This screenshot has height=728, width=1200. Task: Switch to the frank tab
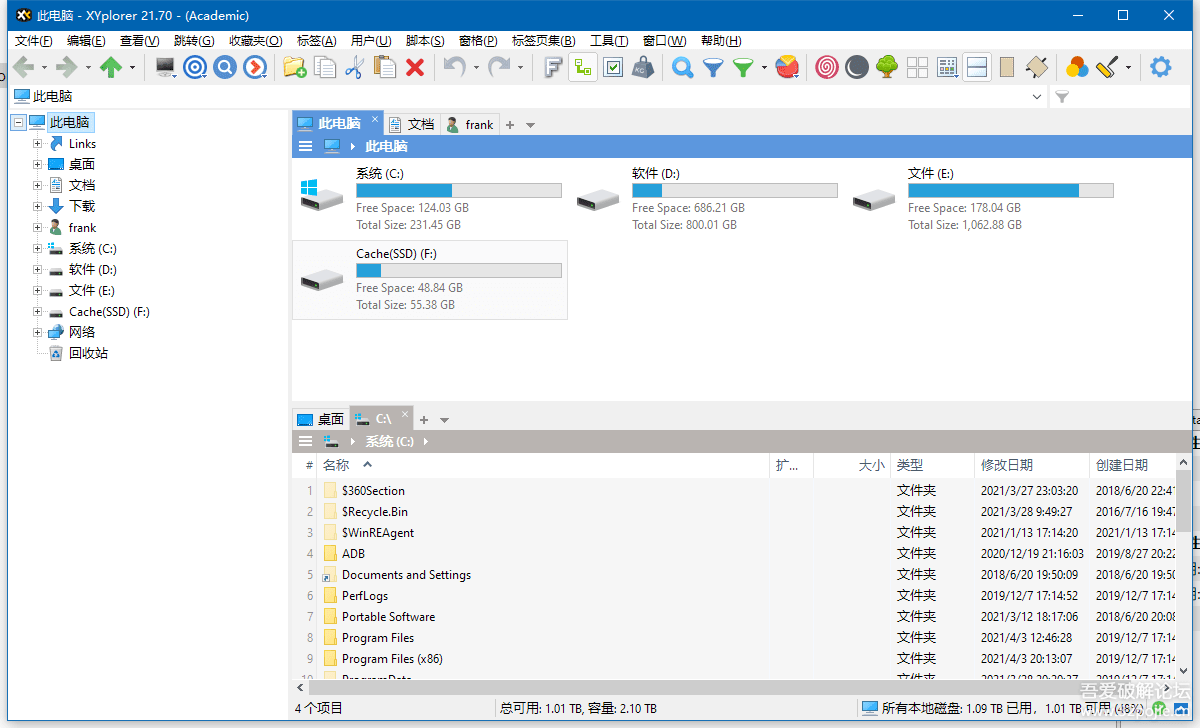[x=470, y=124]
